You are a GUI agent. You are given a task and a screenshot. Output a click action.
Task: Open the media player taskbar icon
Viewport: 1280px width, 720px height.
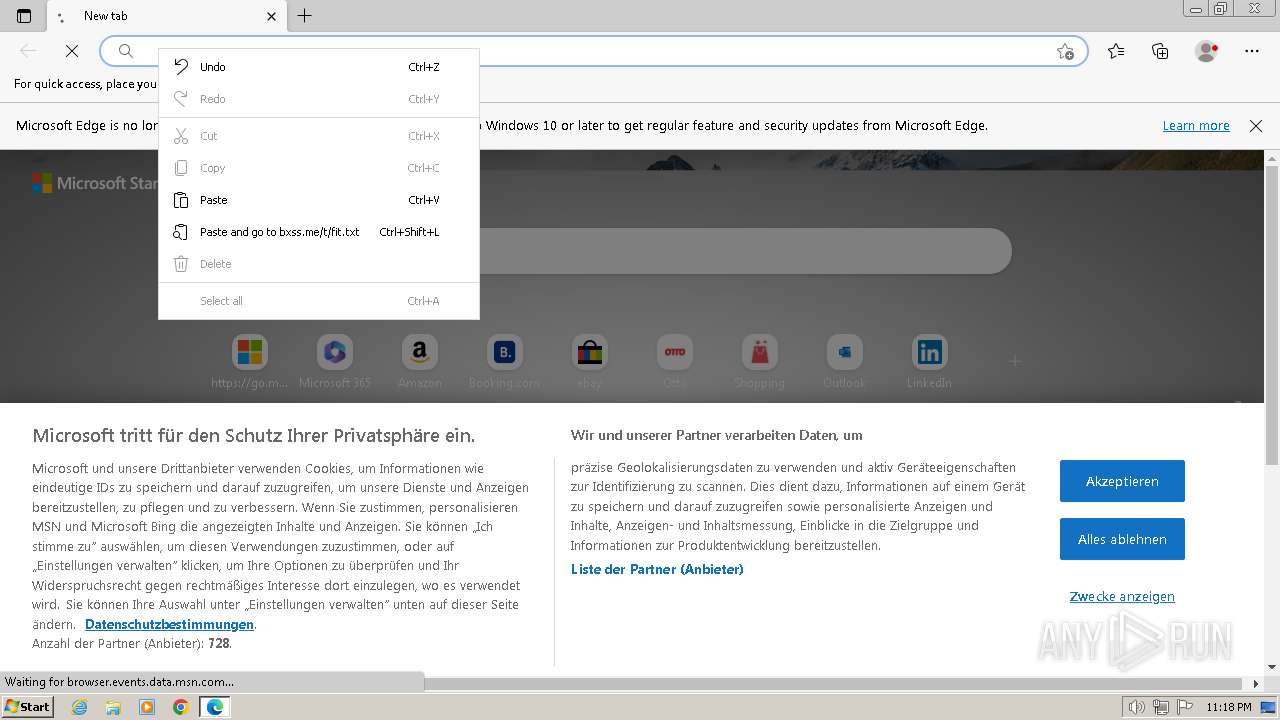tap(147, 707)
